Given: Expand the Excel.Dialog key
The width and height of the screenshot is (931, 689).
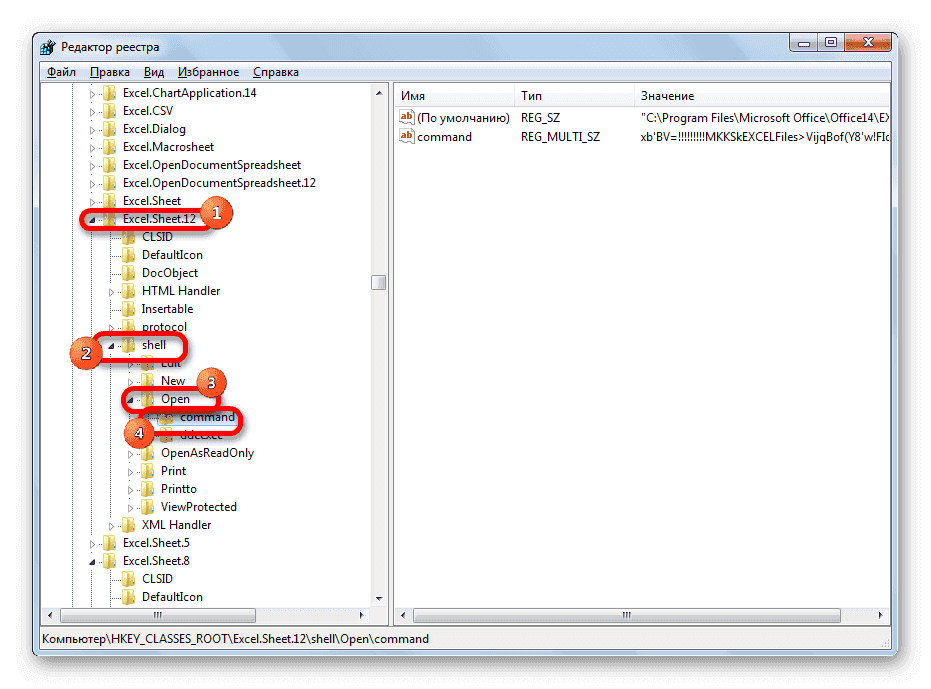Looking at the screenshot, I should [92, 129].
